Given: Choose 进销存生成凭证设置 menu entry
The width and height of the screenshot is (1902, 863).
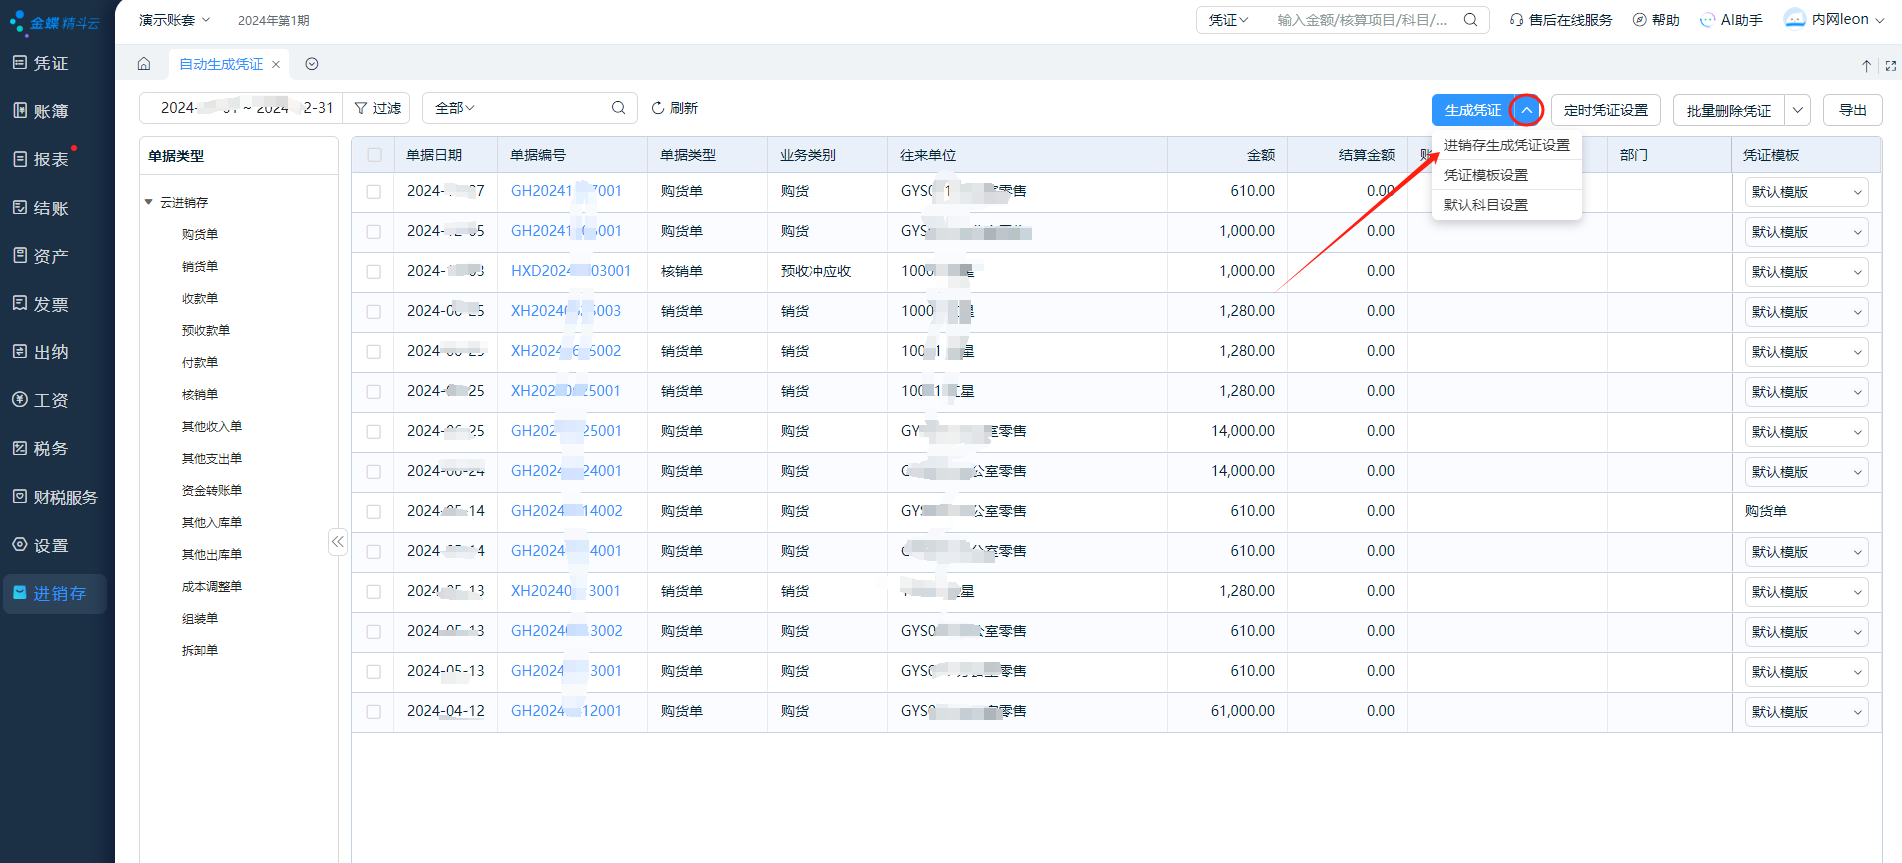Looking at the screenshot, I should click(1506, 145).
